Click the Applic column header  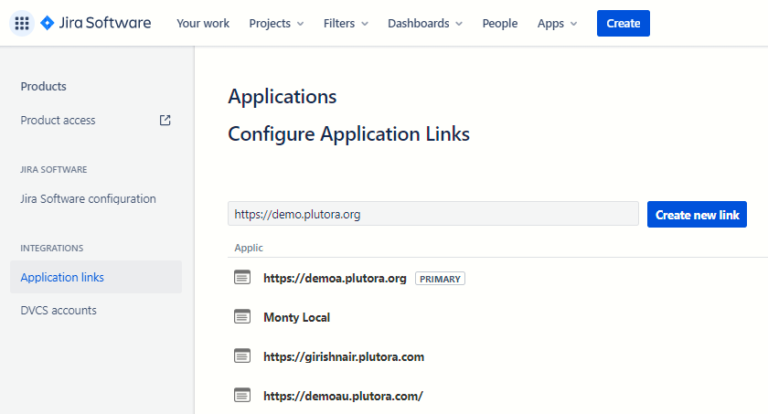click(249, 248)
